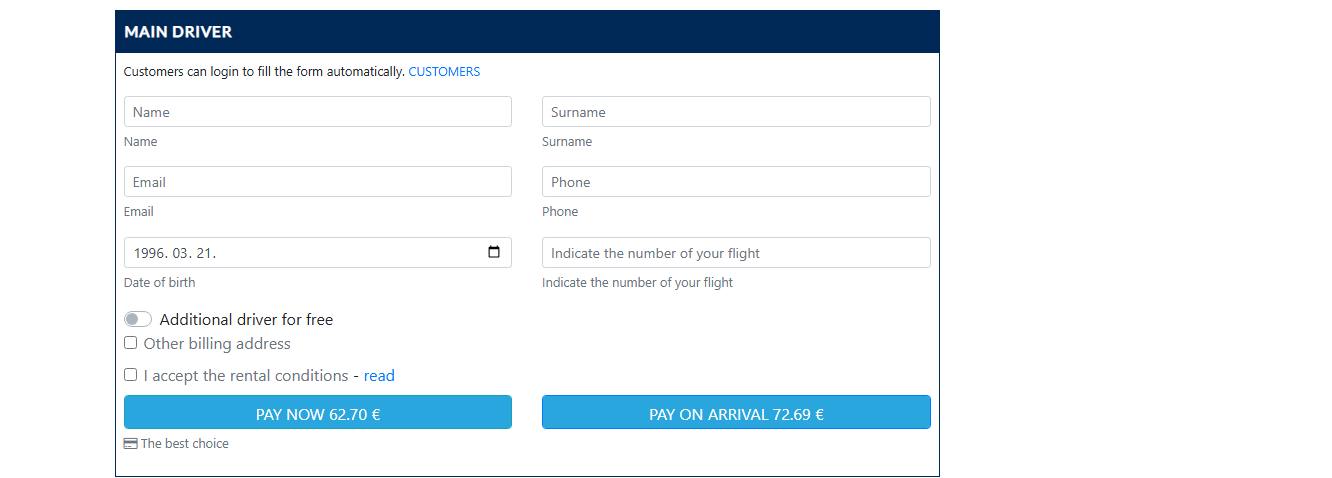Image resolution: width=1332 pixels, height=478 pixels.
Task: Click into the Phone input field
Action: [735, 182]
